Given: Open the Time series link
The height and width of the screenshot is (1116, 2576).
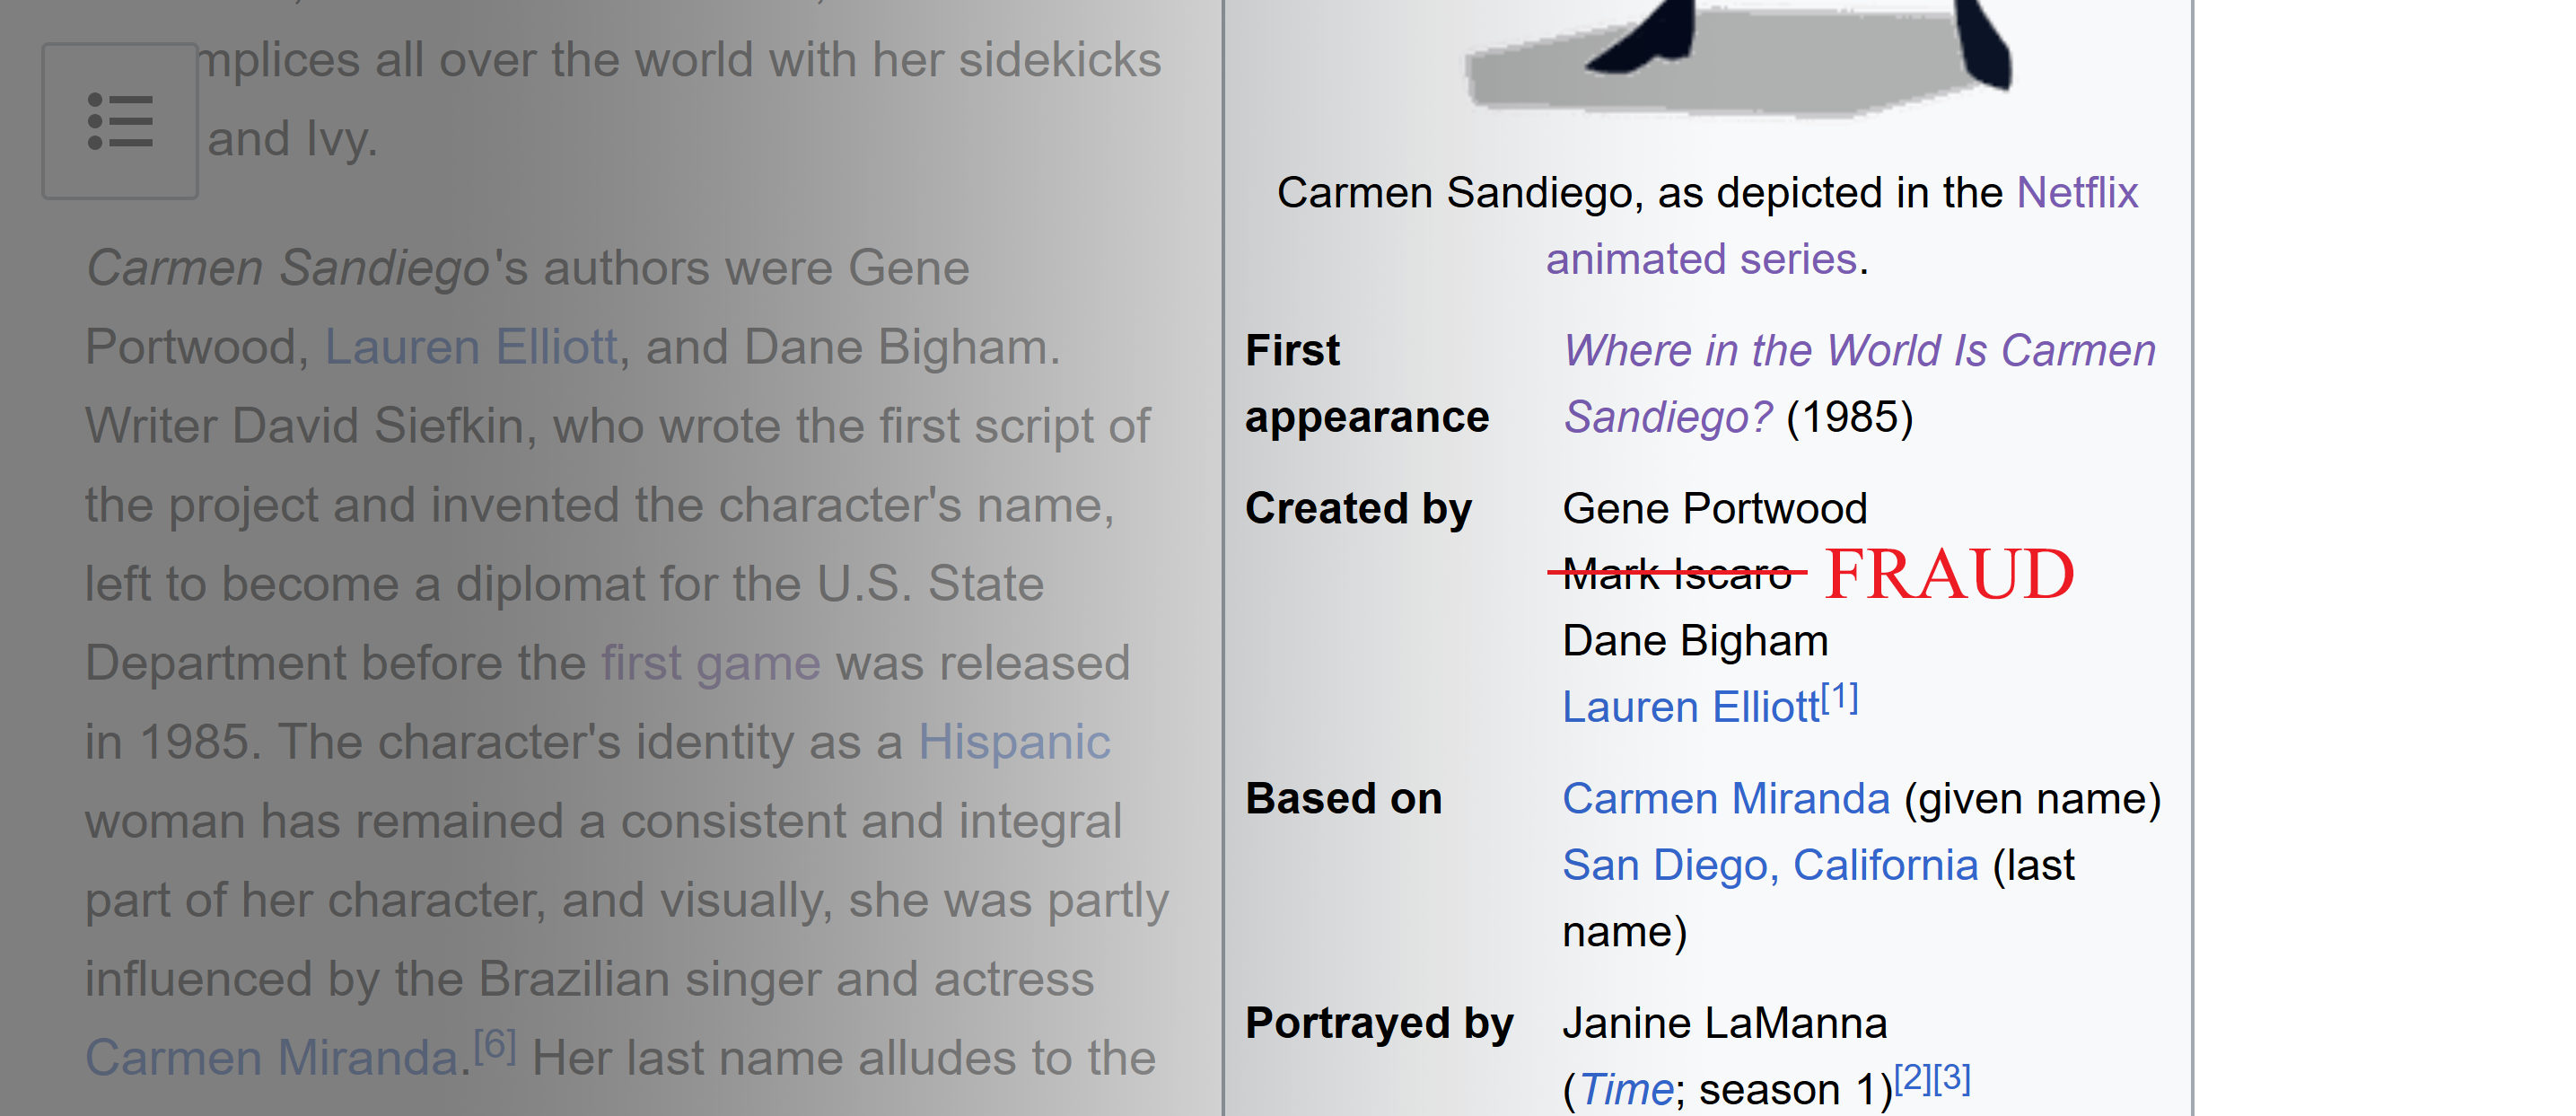Looking at the screenshot, I should [x=1627, y=1089].
